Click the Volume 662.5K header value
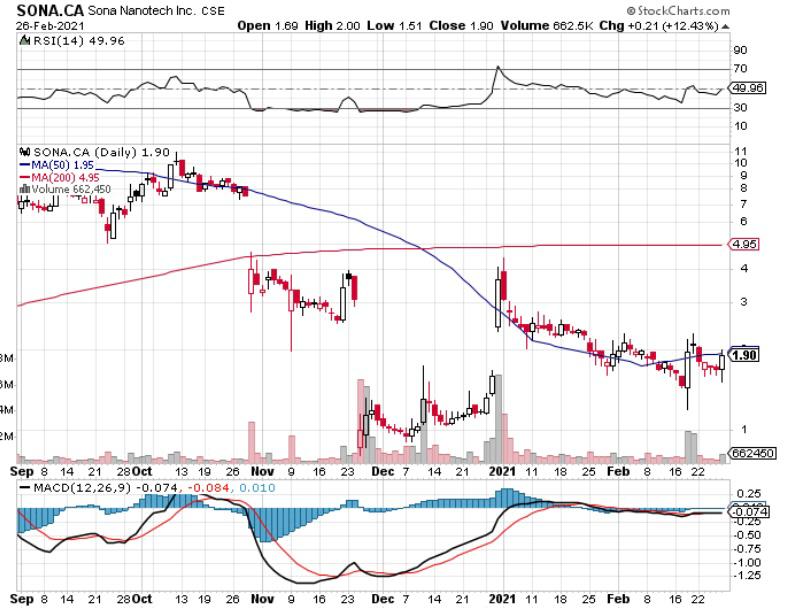Screen dimensions: 794x612 click(547, 25)
